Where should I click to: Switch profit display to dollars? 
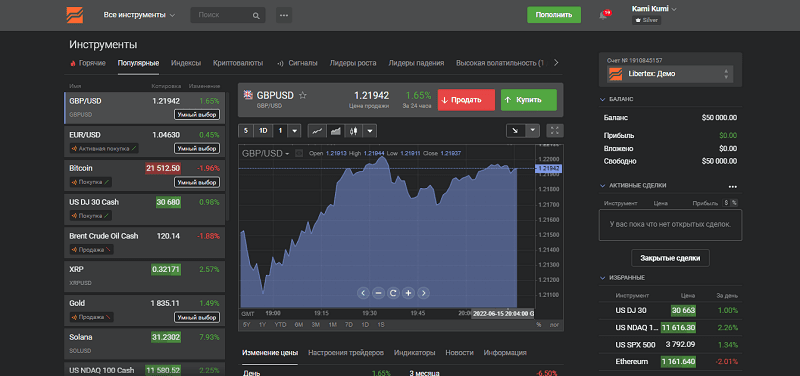click(727, 203)
